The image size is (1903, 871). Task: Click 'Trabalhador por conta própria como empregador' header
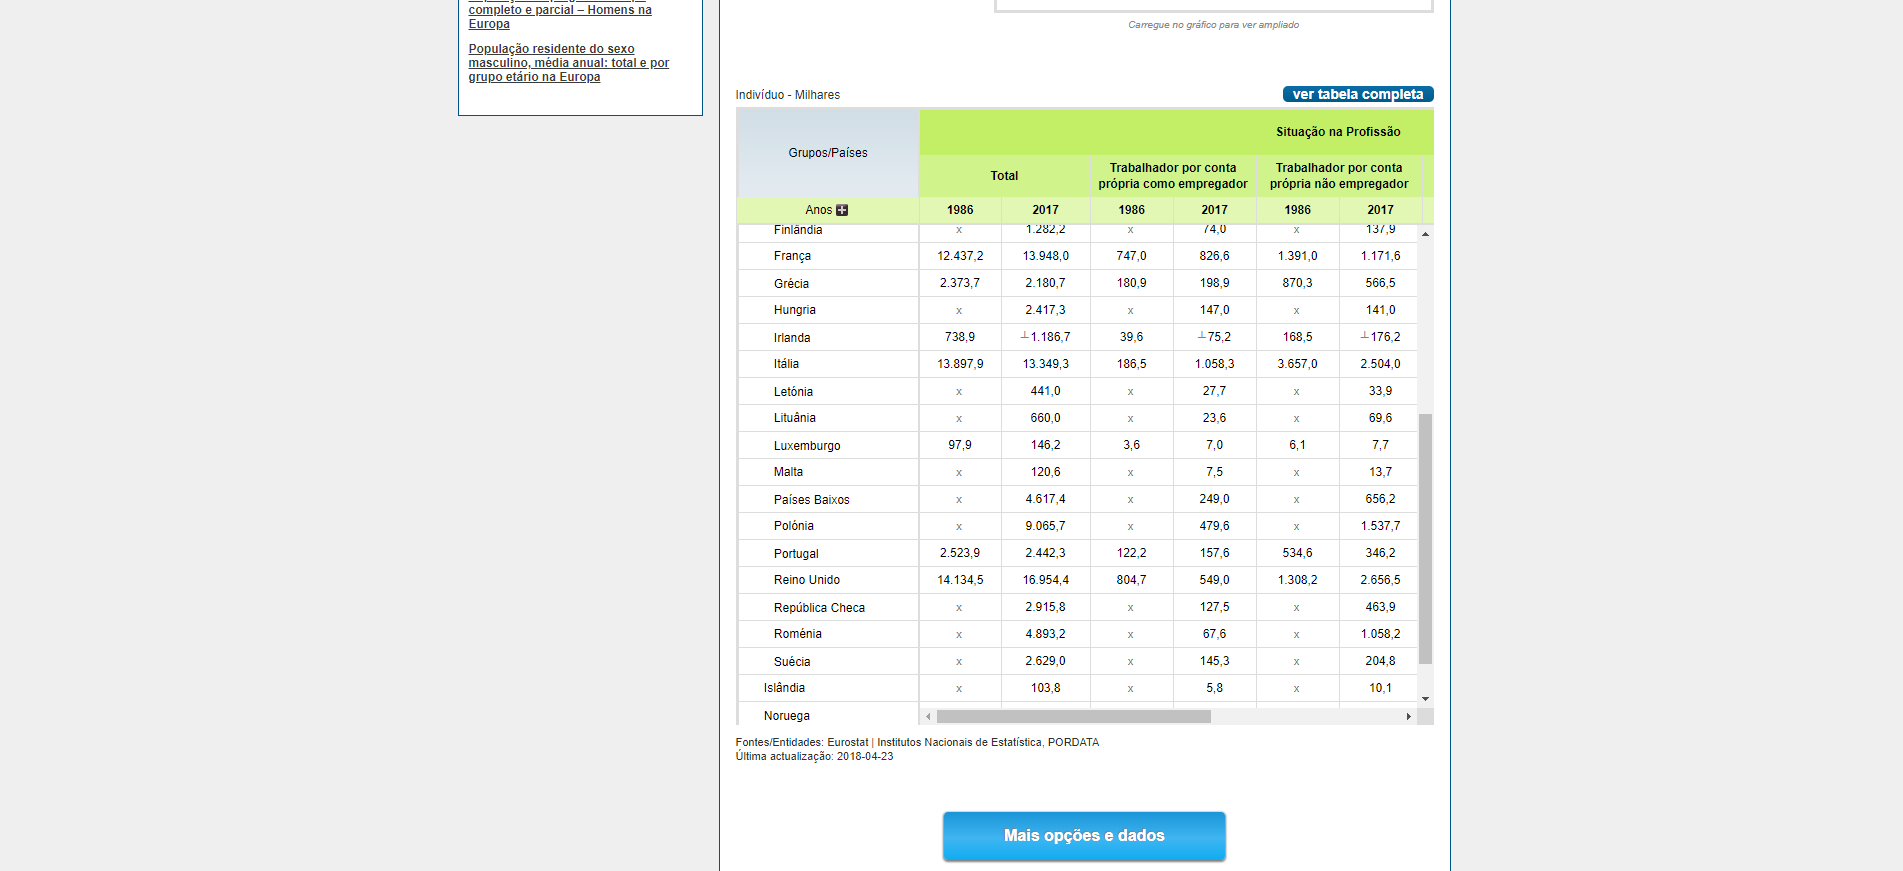click(x=1172, y=176)
